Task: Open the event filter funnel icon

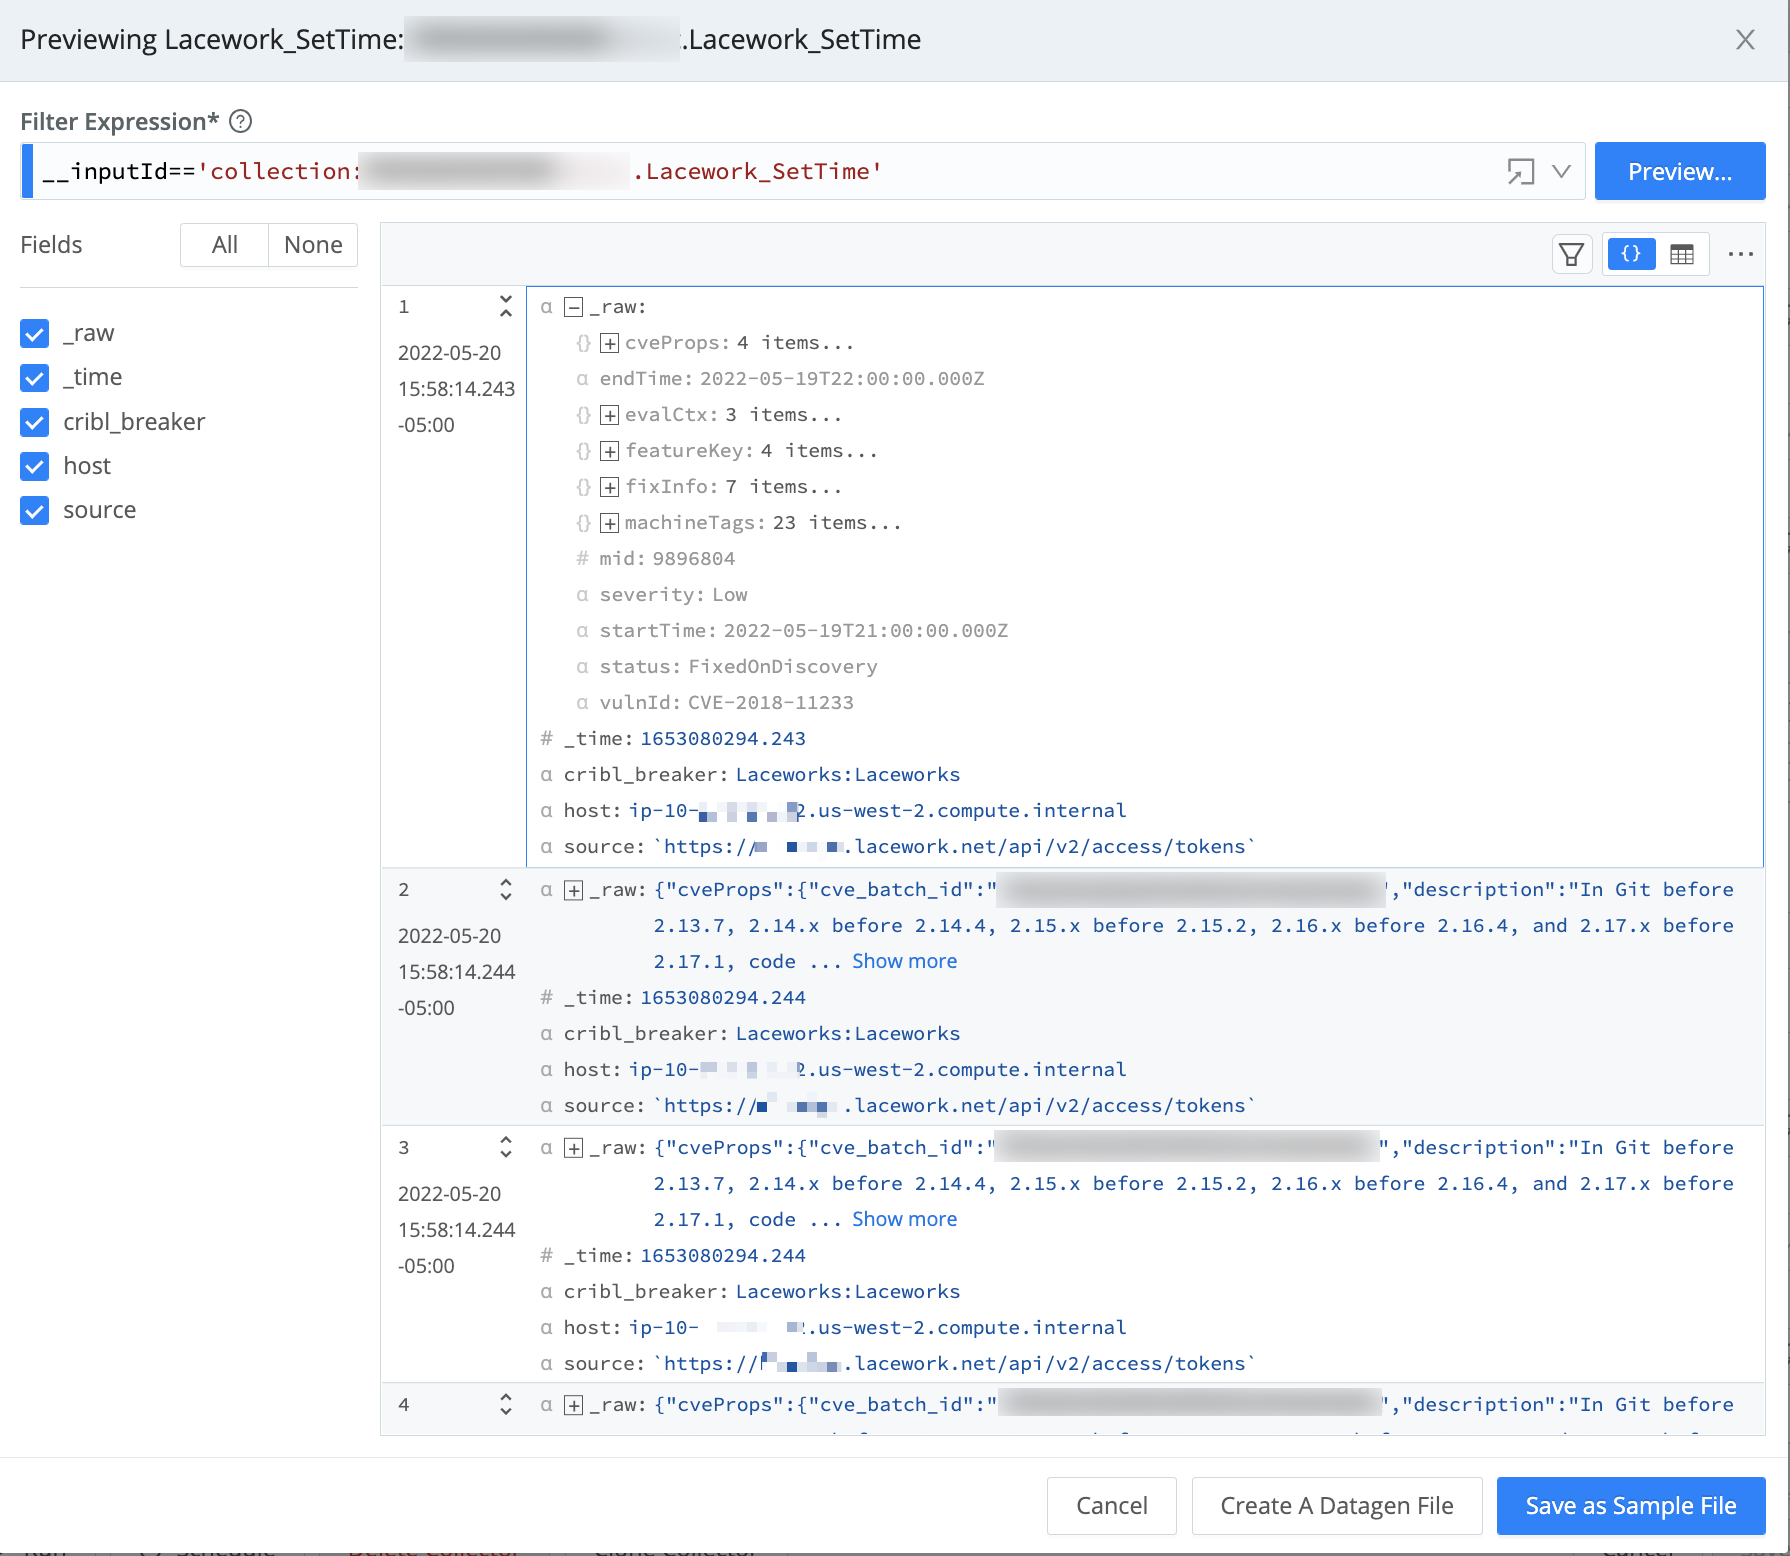Action: 1570,254
